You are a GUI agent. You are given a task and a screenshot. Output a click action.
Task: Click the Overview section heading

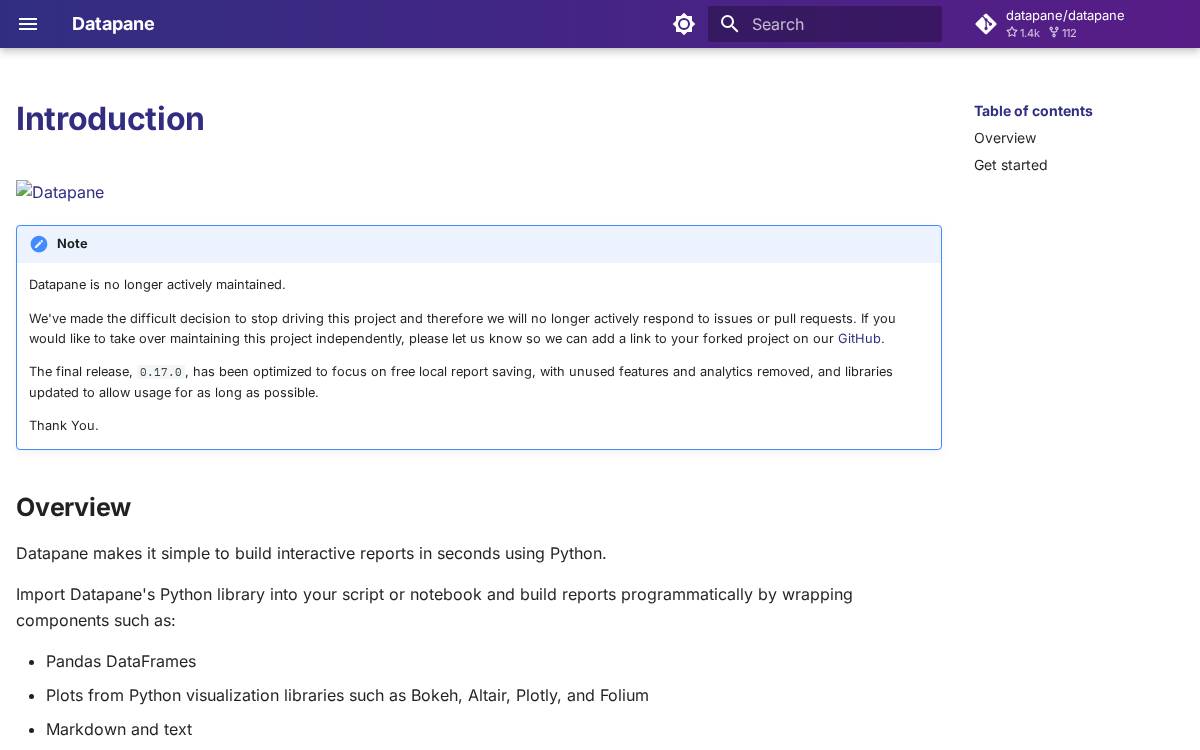[x=73, y=507]
